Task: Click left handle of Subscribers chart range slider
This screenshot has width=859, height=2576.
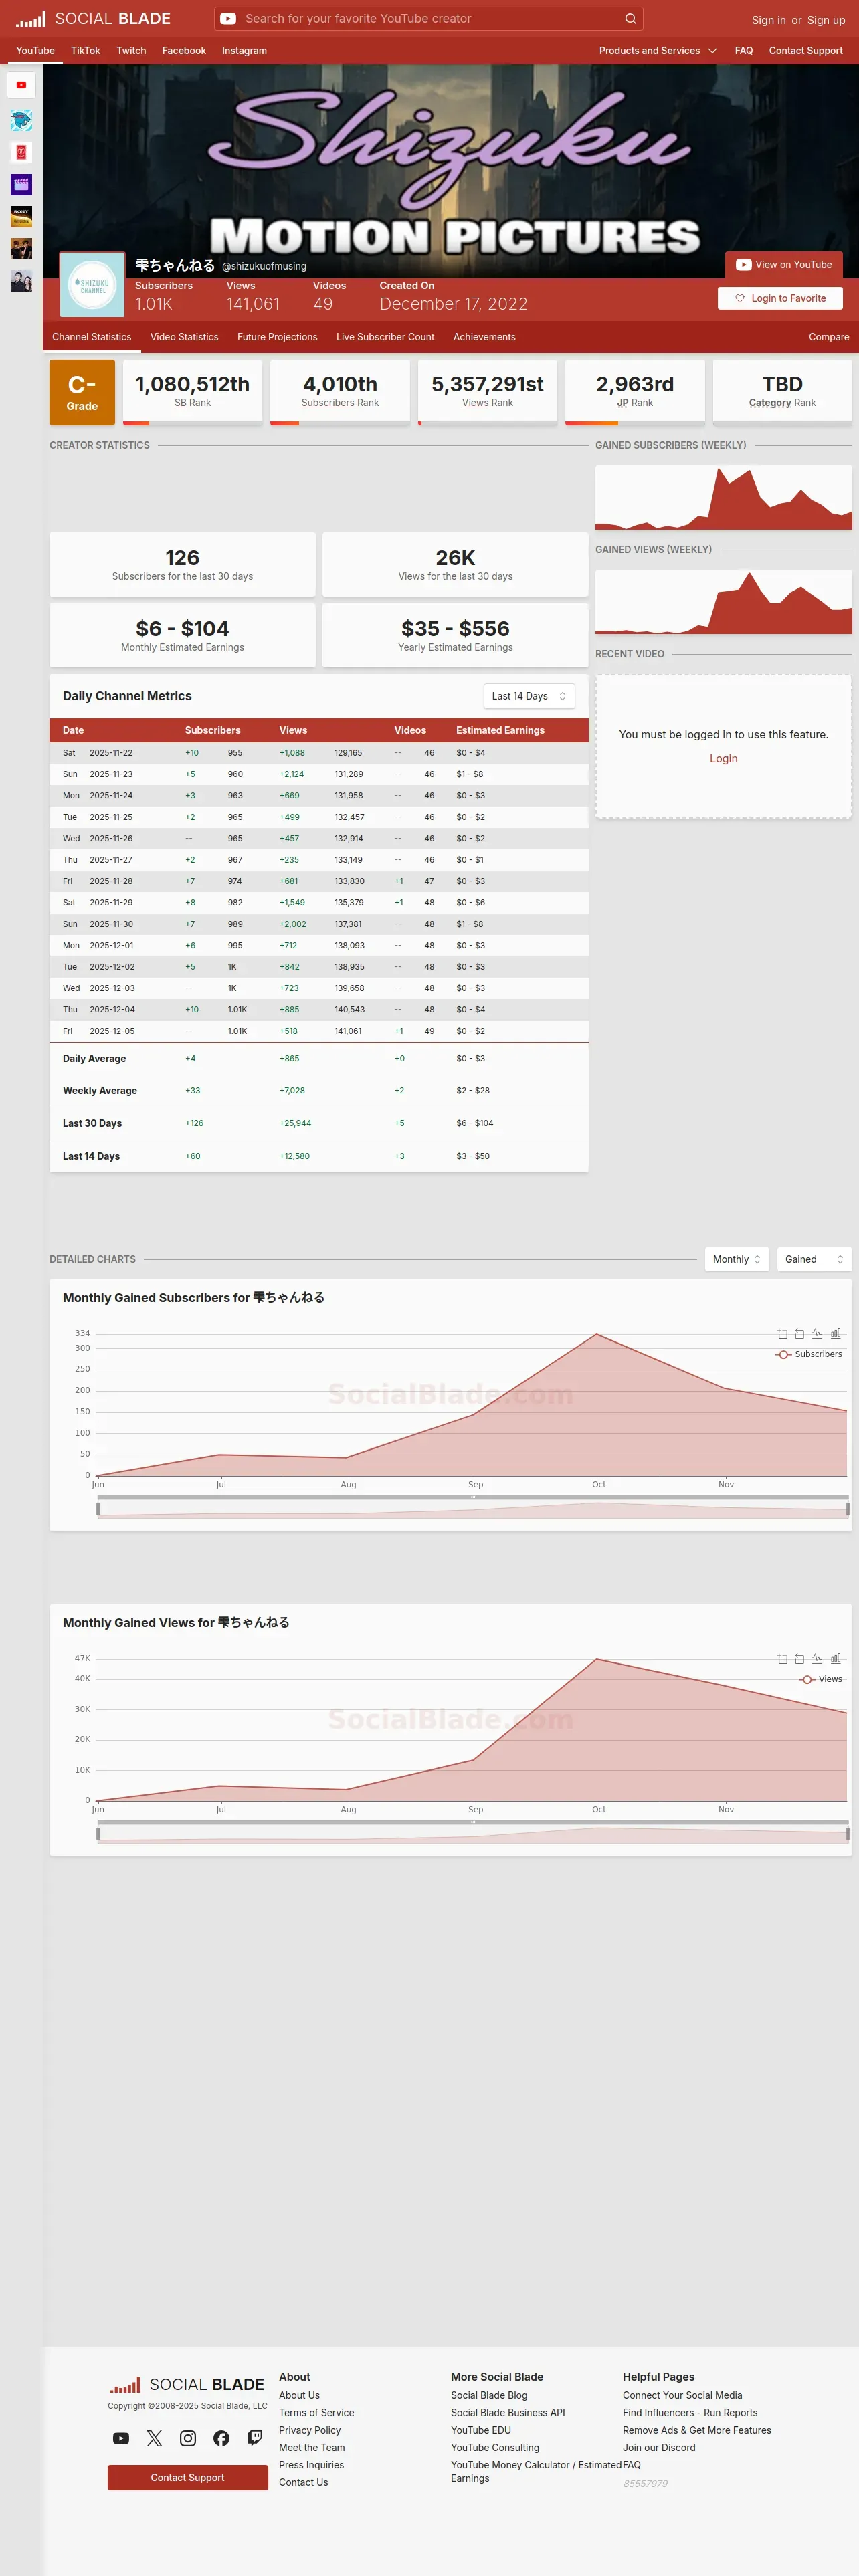Action: pos(98,1509)
